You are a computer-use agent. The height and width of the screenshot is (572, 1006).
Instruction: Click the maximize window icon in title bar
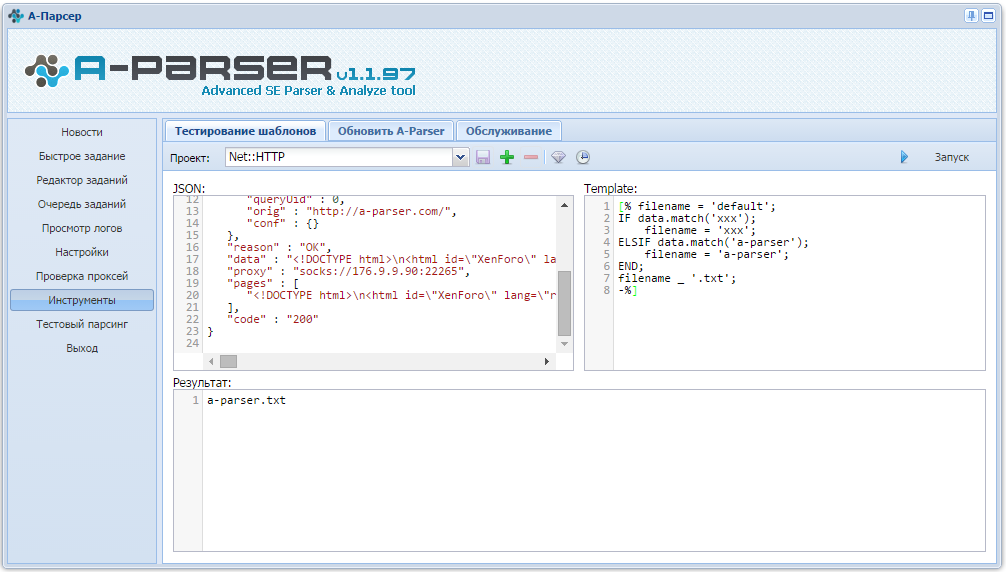point(989,15)
